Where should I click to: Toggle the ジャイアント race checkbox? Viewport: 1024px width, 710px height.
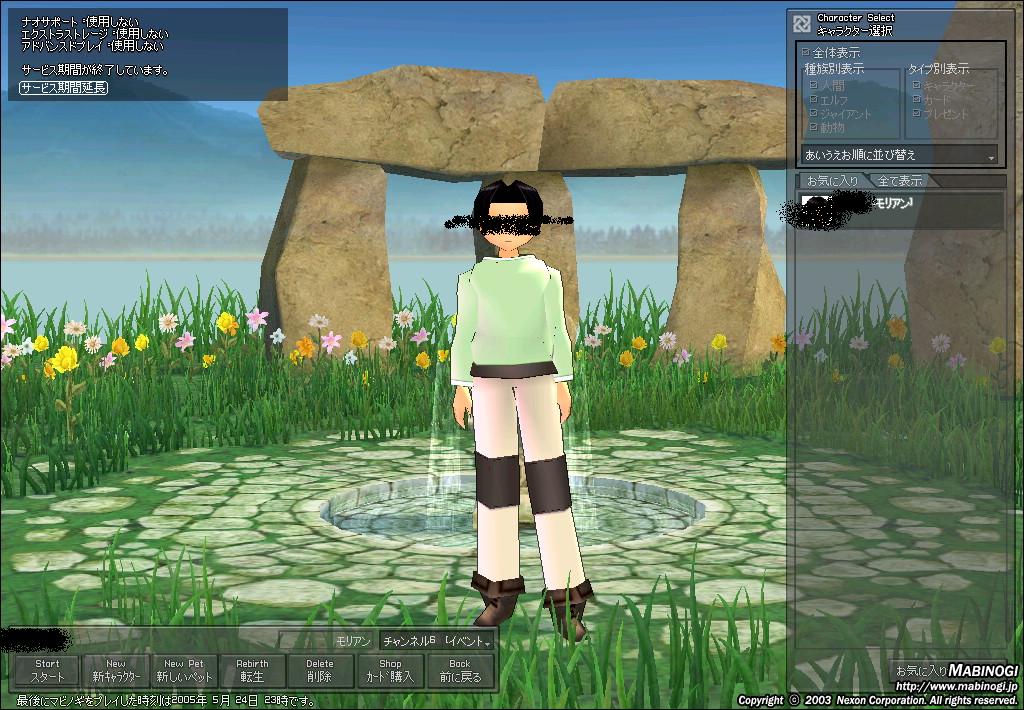(x=814, y=113)
